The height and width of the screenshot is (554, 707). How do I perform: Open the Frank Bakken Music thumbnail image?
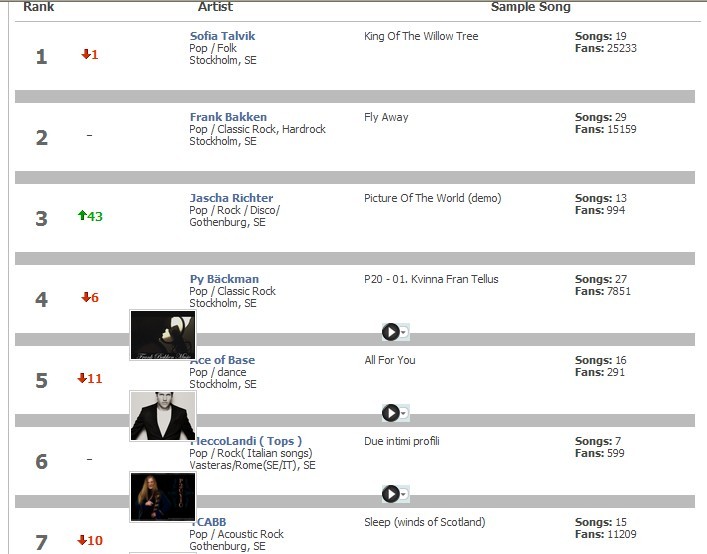[162, 335]
